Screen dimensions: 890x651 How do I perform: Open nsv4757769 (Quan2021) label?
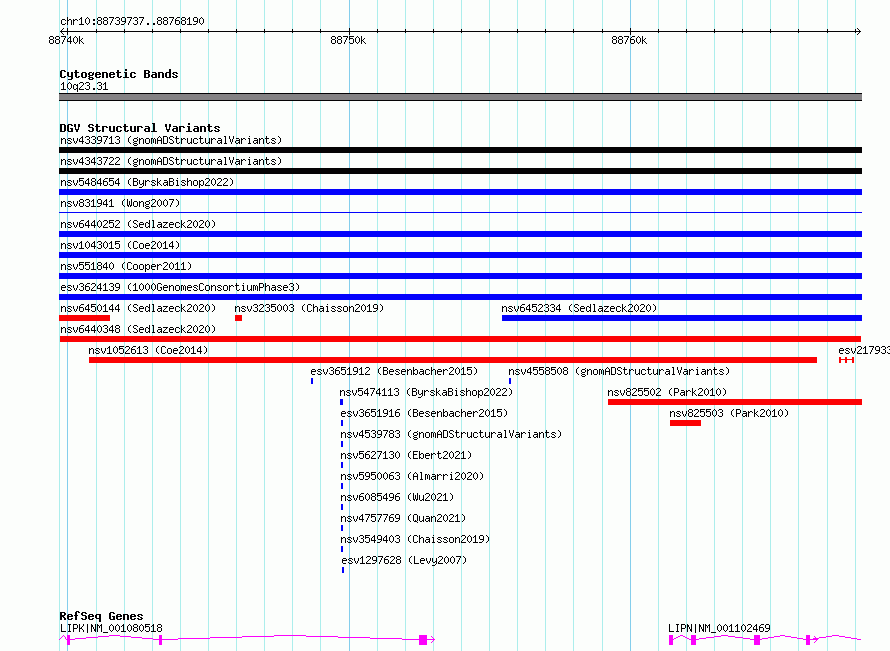pyautogui.click(x=402, y=518)
